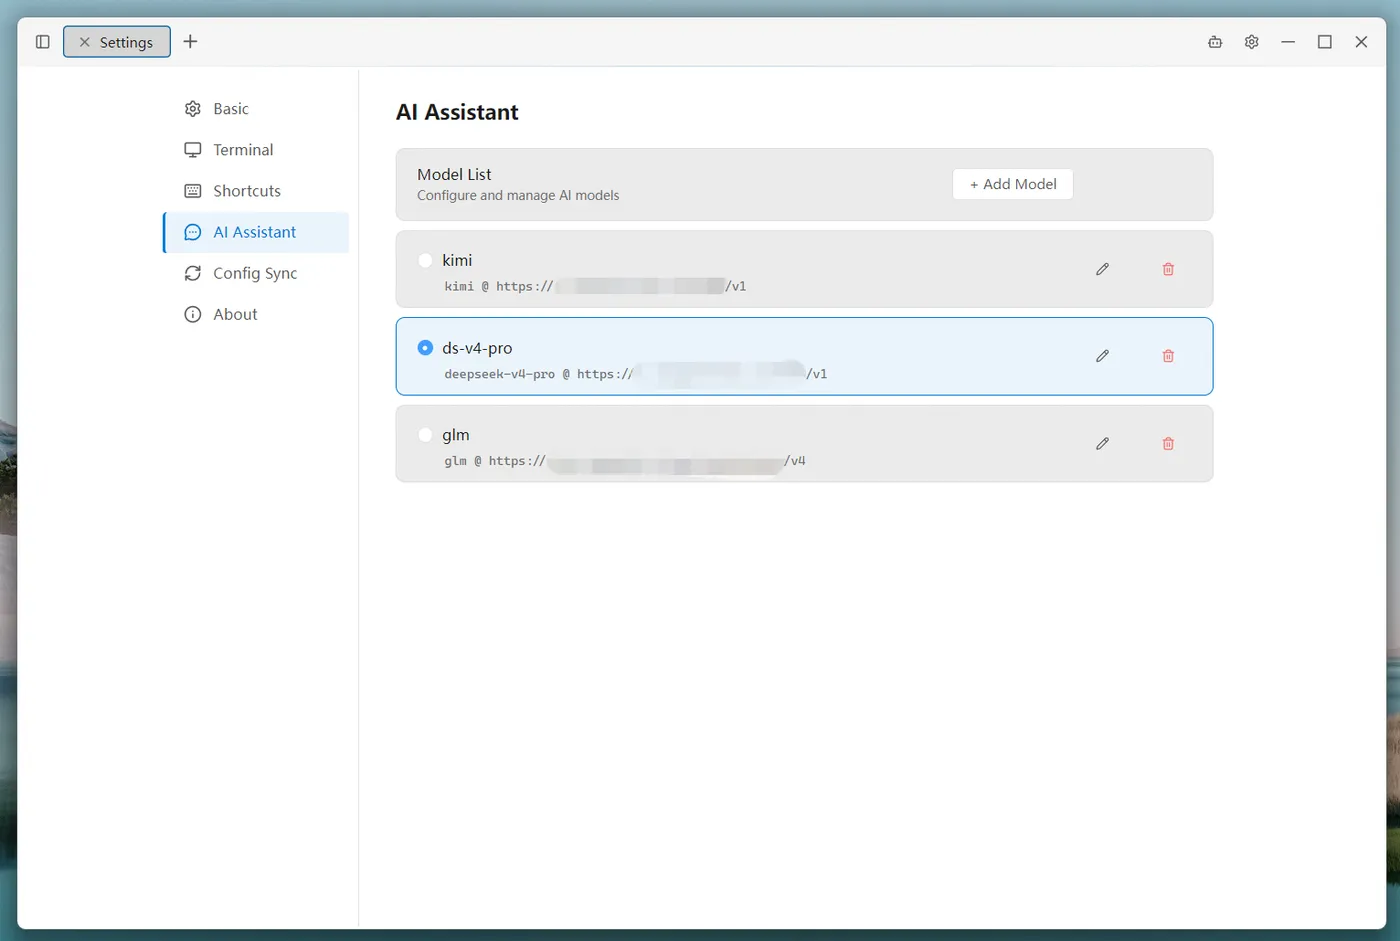Open a new tab with plus icon
The width and height of the screenshot is (1400, 941).
point(190,41)
